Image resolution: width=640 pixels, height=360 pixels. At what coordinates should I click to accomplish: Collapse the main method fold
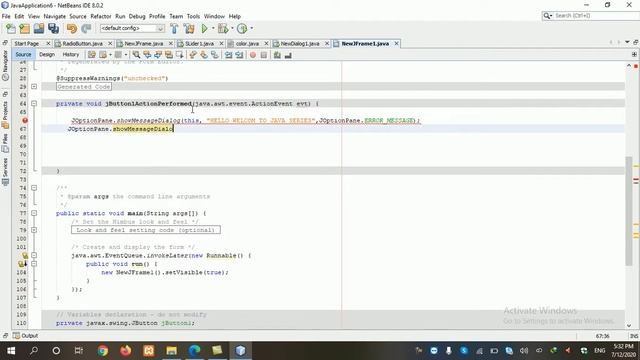click(34, 213)
